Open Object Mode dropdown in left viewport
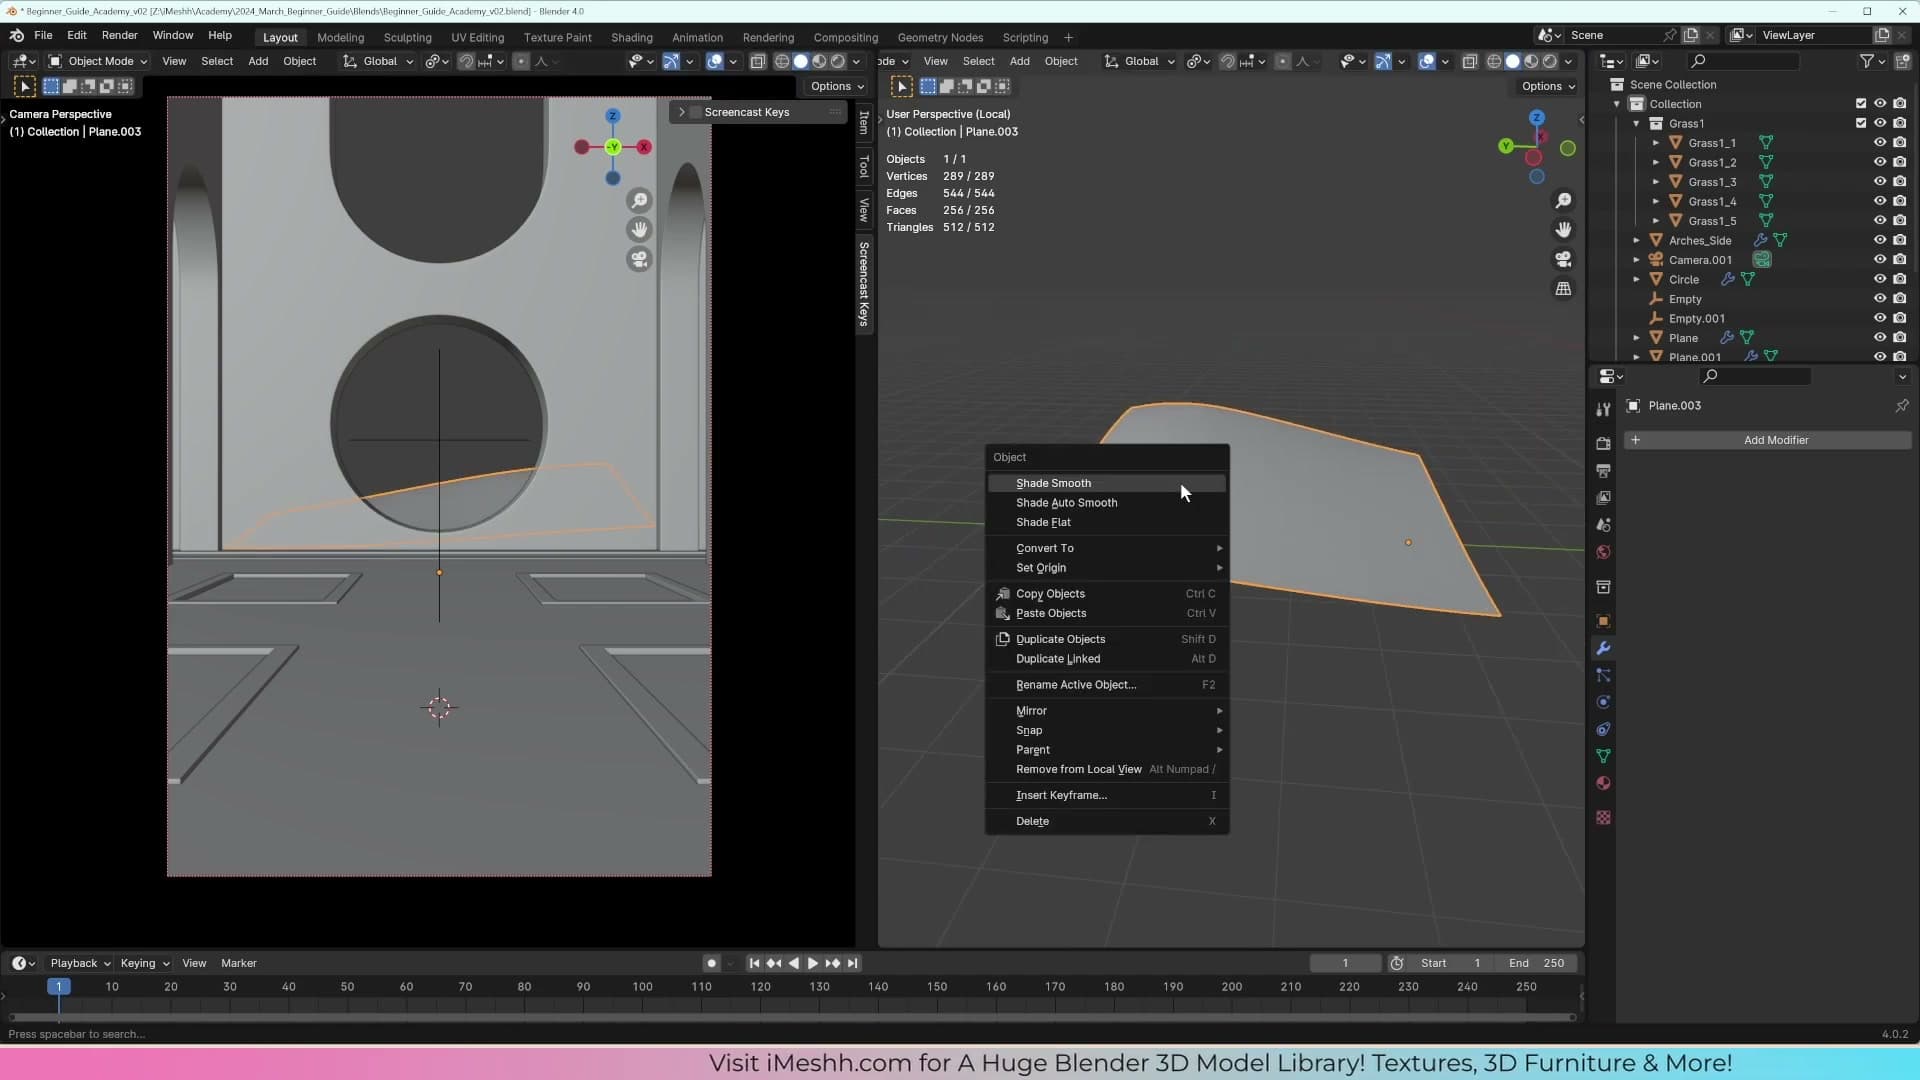This screenshot has width=1920, height=1080. tap(98, 61)
